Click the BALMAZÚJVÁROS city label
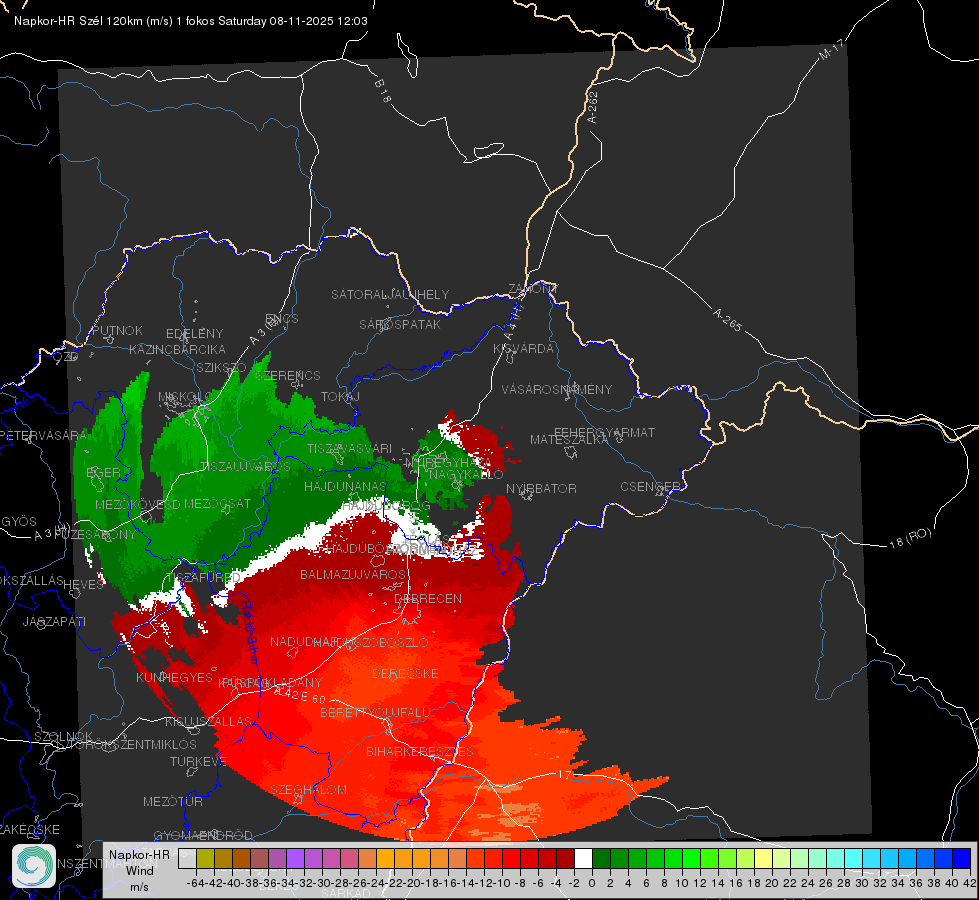979x900 pixels. (x=353, y=574)
